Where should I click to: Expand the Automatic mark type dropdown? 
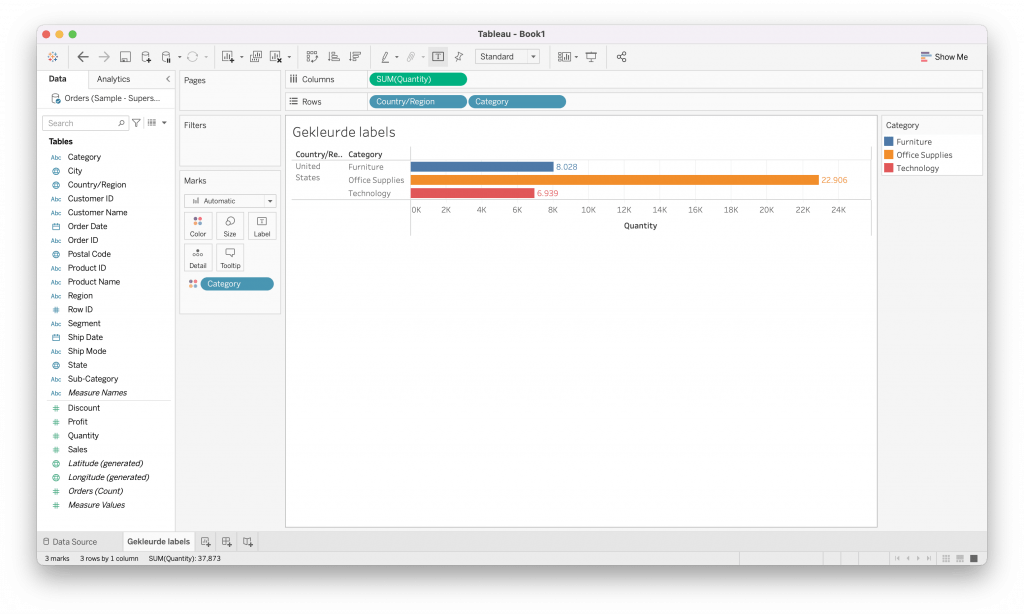(x=230, y=201)
